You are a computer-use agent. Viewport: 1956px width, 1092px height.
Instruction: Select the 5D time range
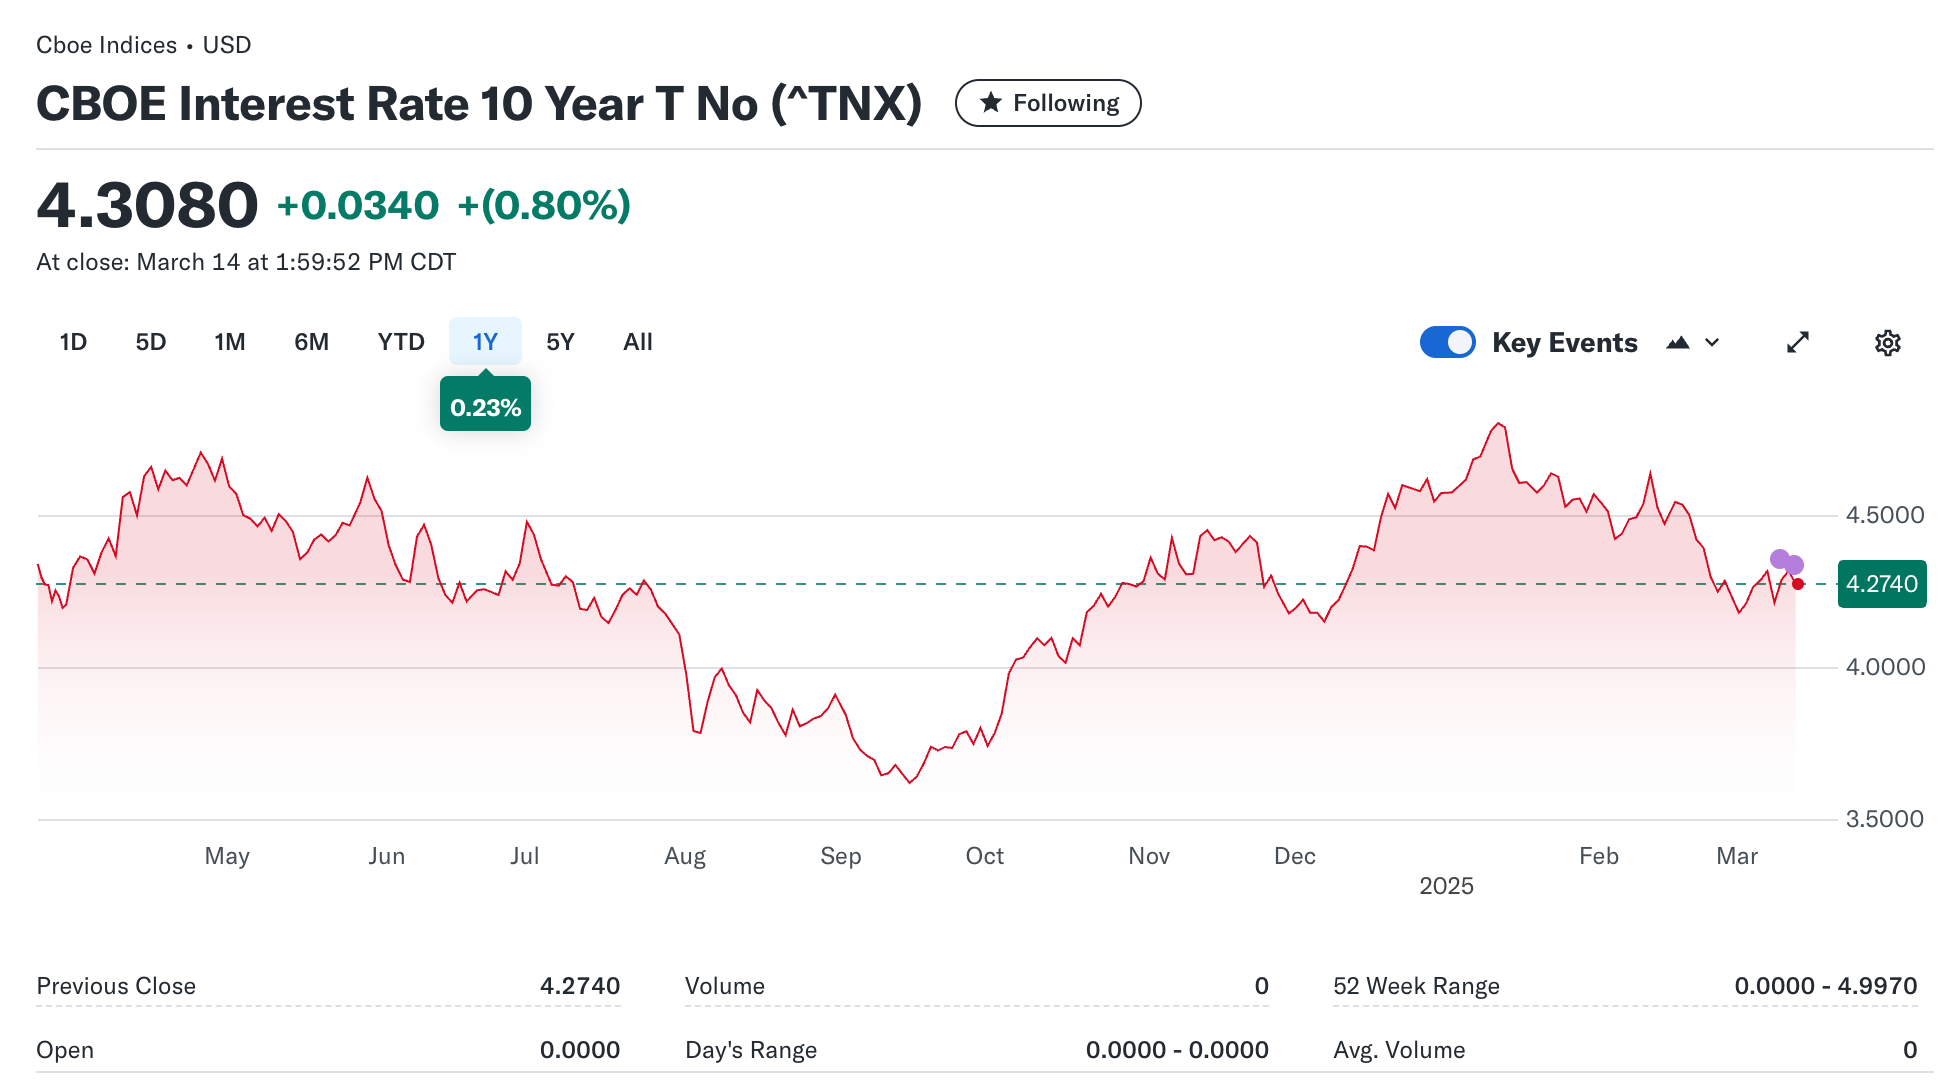click(x=151, y=342)
